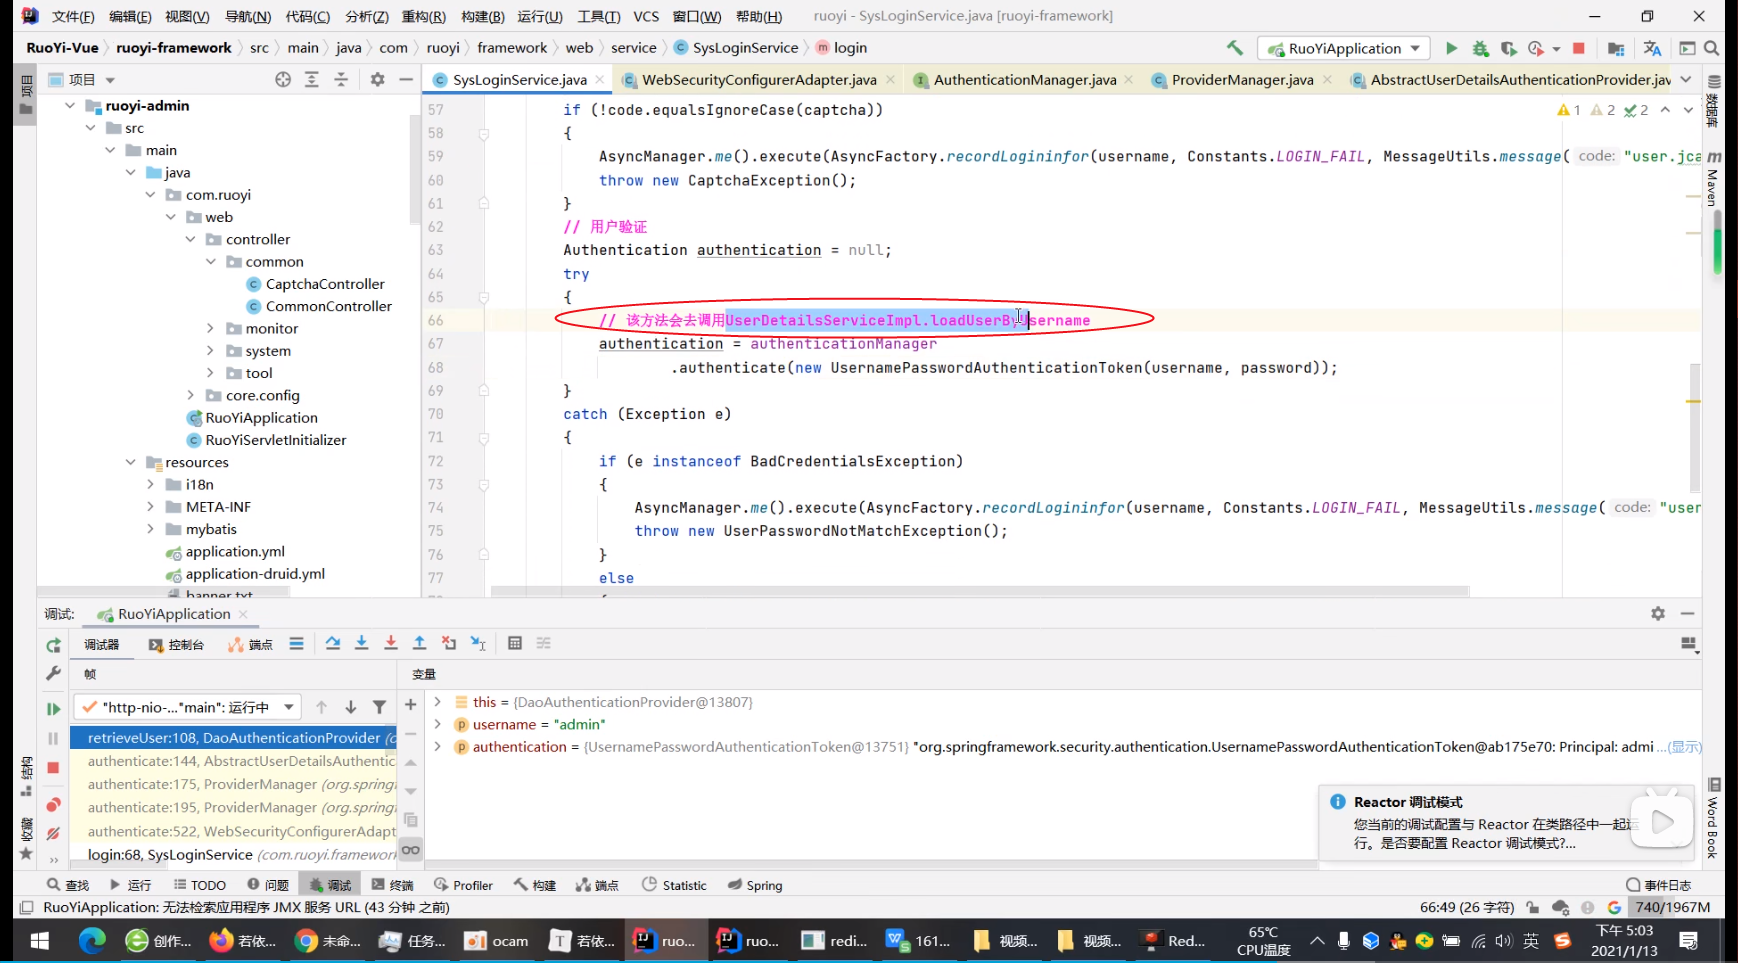The image size is (1738, 963).
Task: Switch to the 控制台 console tab
Action: (176, 644)
